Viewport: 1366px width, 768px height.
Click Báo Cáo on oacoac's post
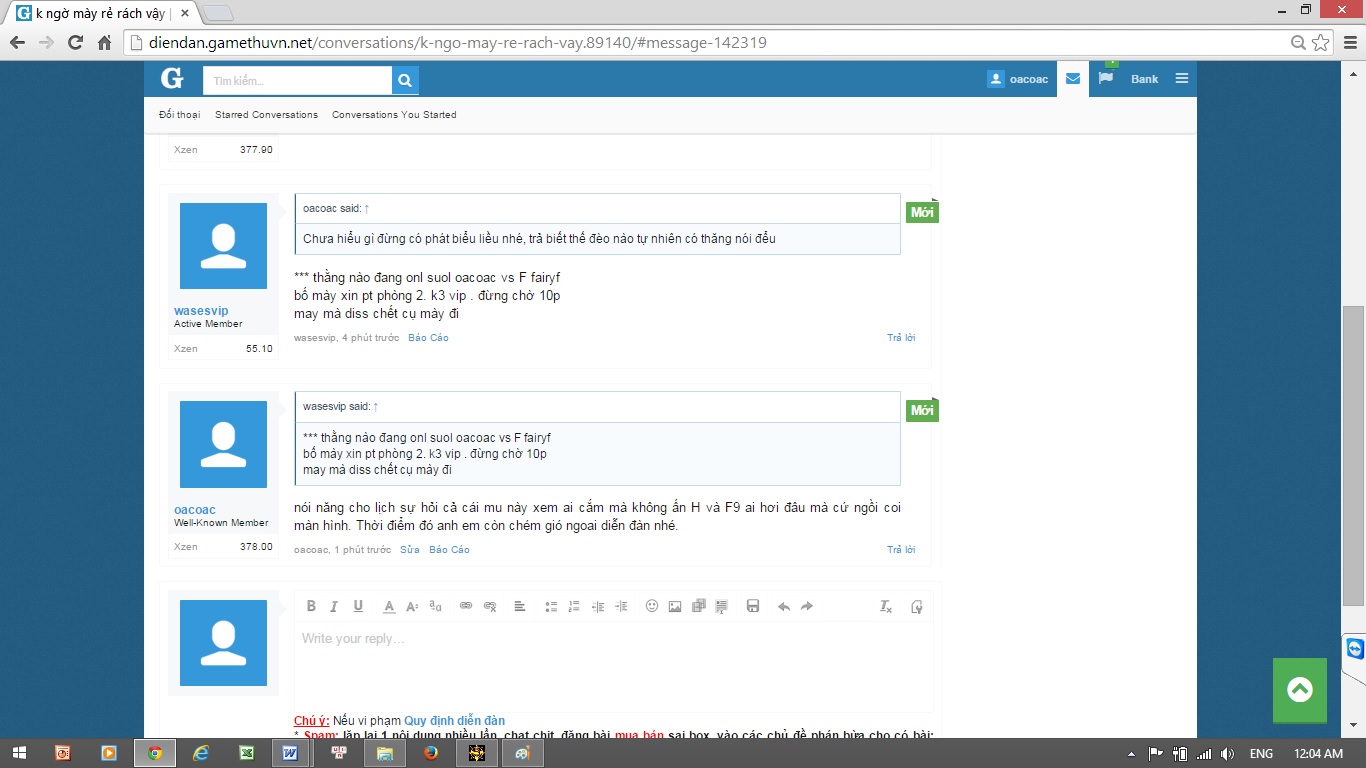click(x=449, y=550)
